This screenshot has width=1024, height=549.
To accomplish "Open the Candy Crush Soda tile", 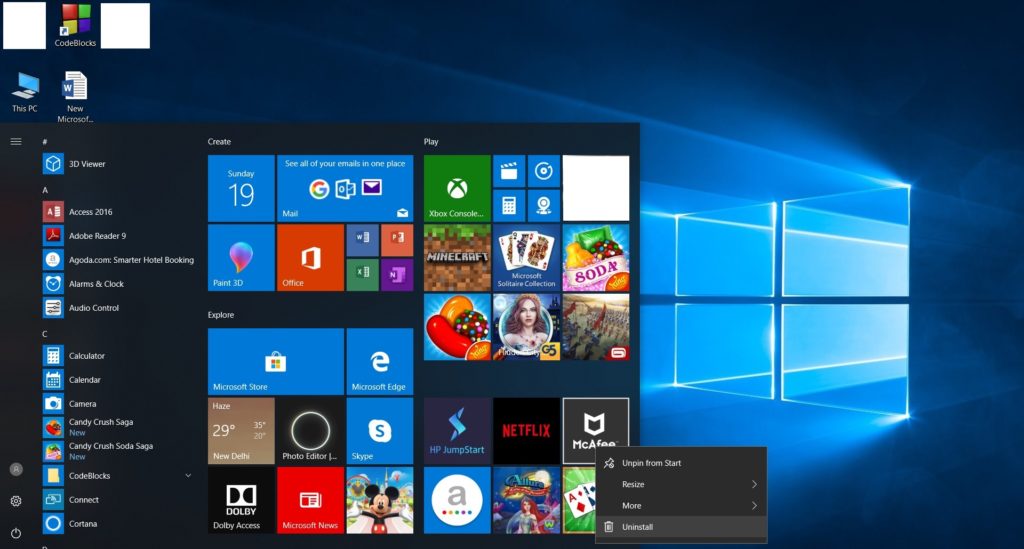I will (596, 258).
